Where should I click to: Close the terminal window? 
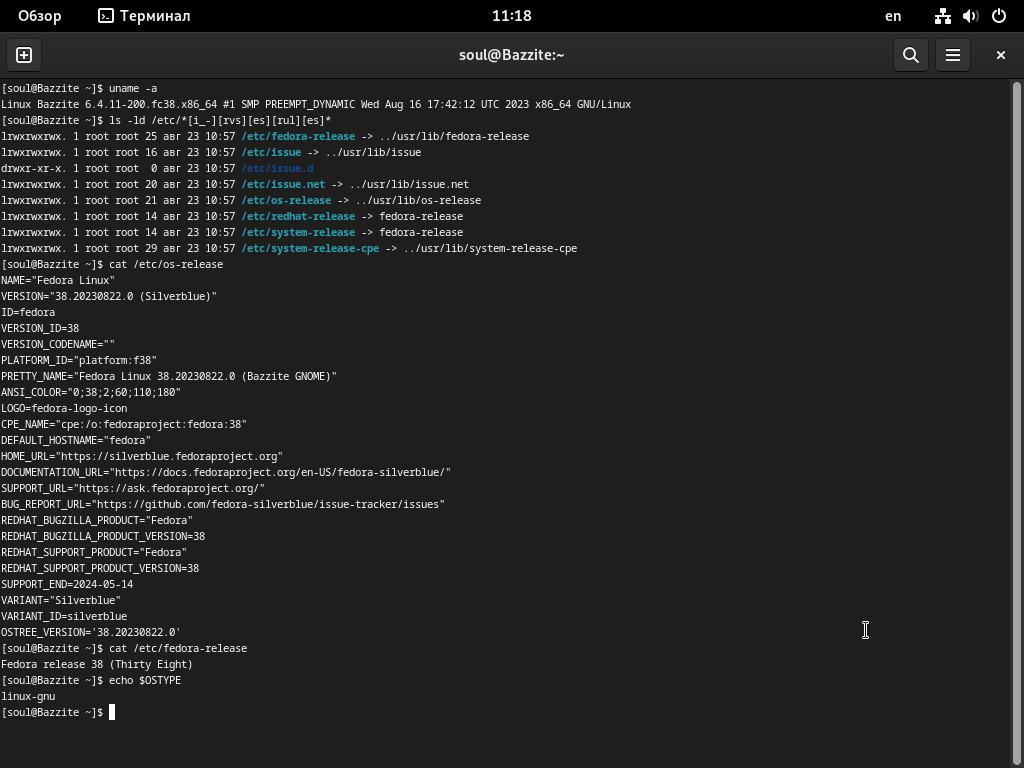[1000, 55]
